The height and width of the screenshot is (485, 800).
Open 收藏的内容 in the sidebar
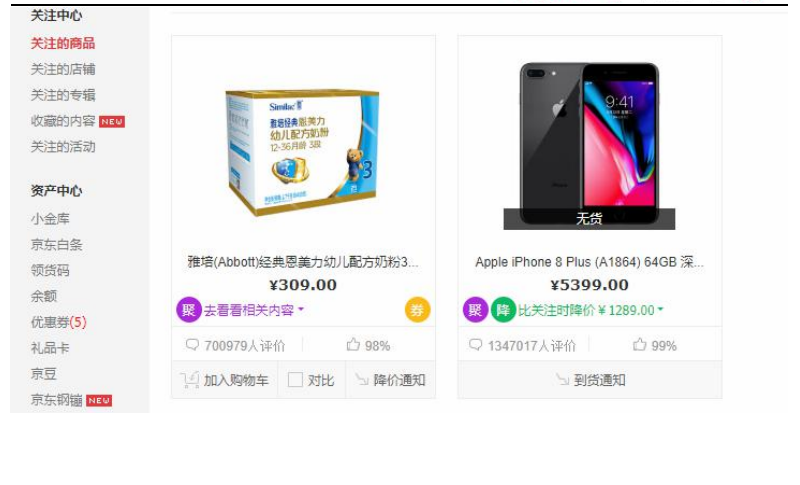(x=63, y=121)
